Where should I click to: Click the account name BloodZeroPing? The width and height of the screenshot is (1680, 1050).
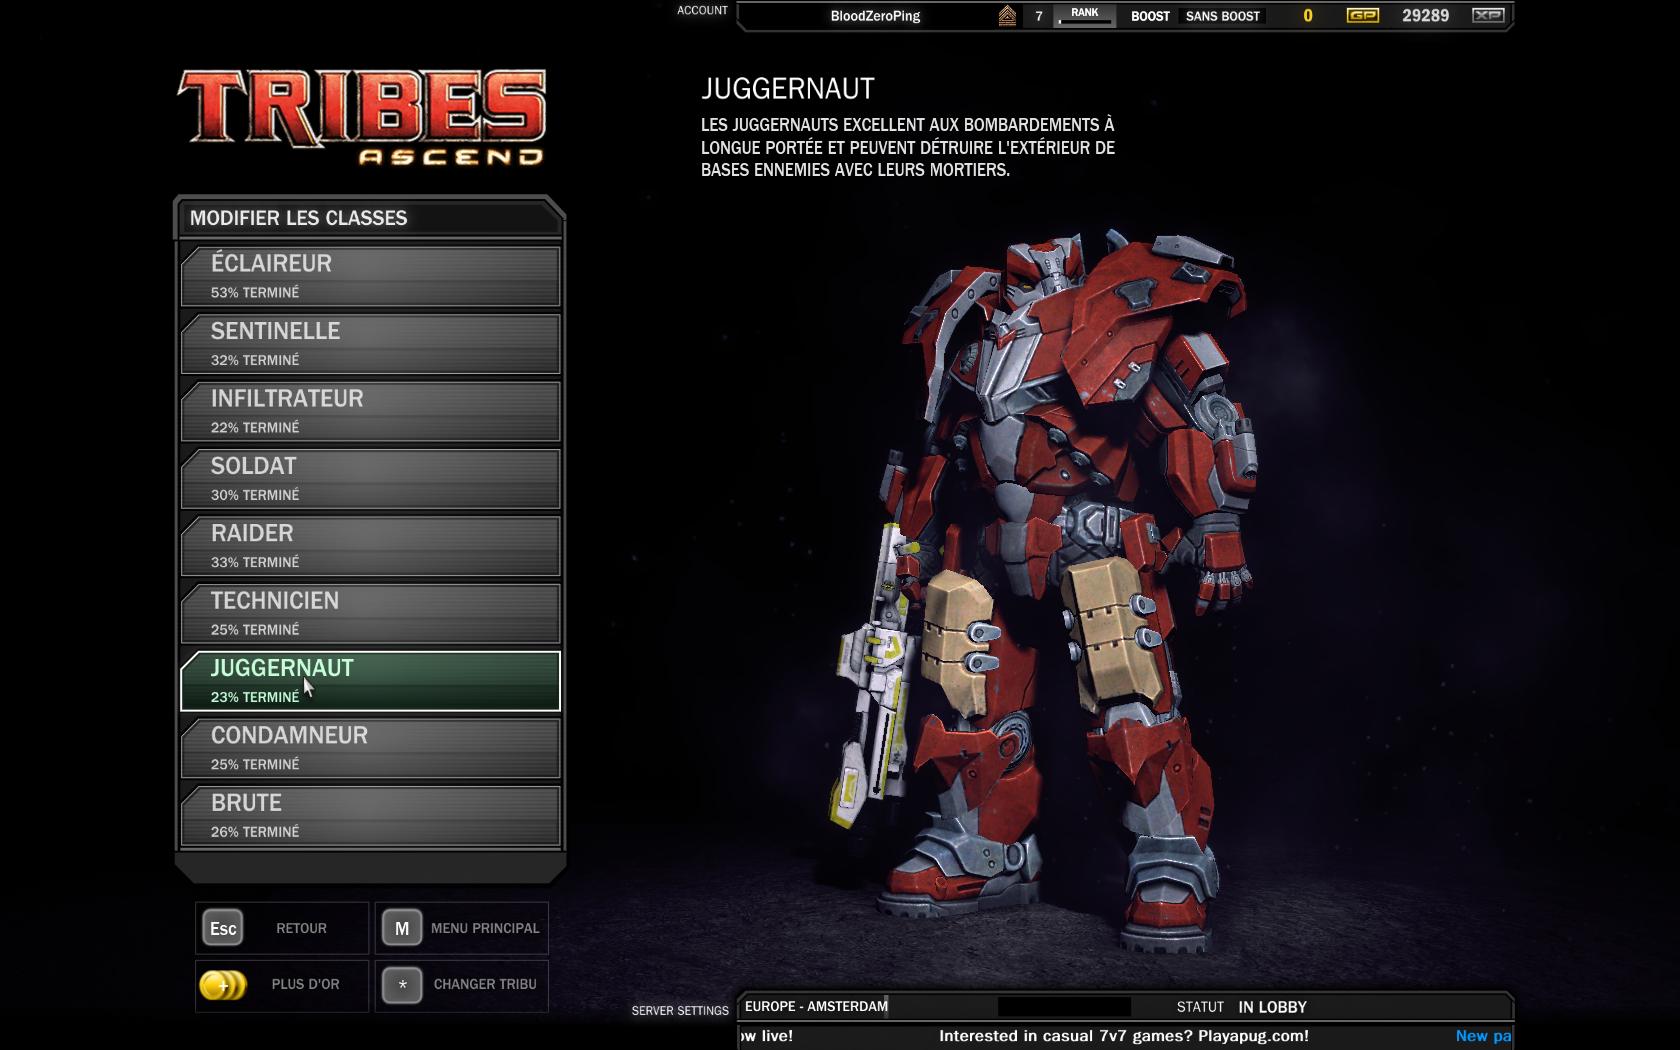click(875, 16)
